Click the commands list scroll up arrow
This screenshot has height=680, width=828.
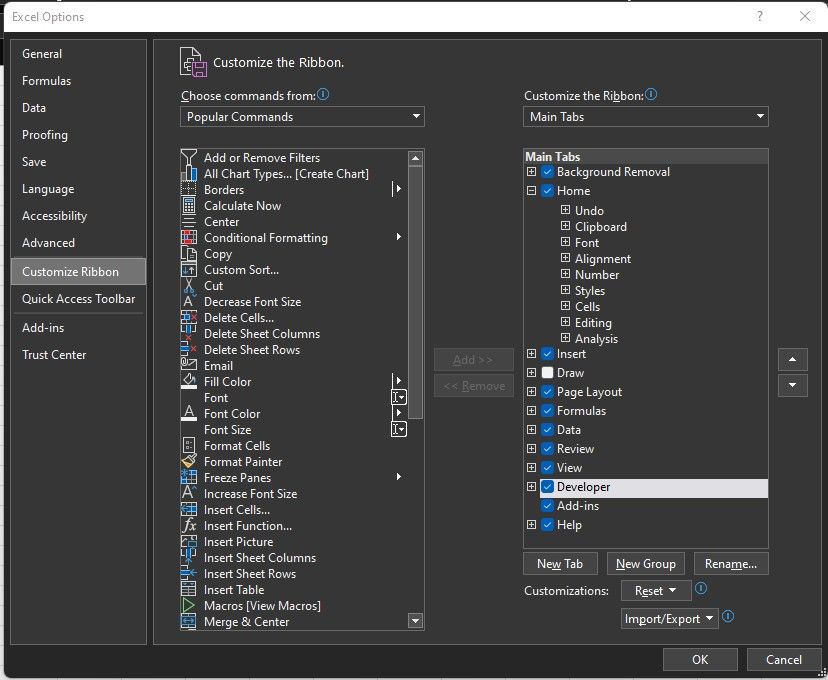(416, 158)
